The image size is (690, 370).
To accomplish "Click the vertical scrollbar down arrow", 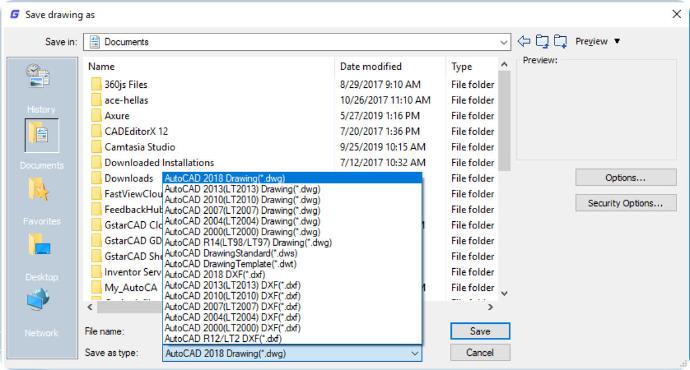I will click(x=504, y=293).
